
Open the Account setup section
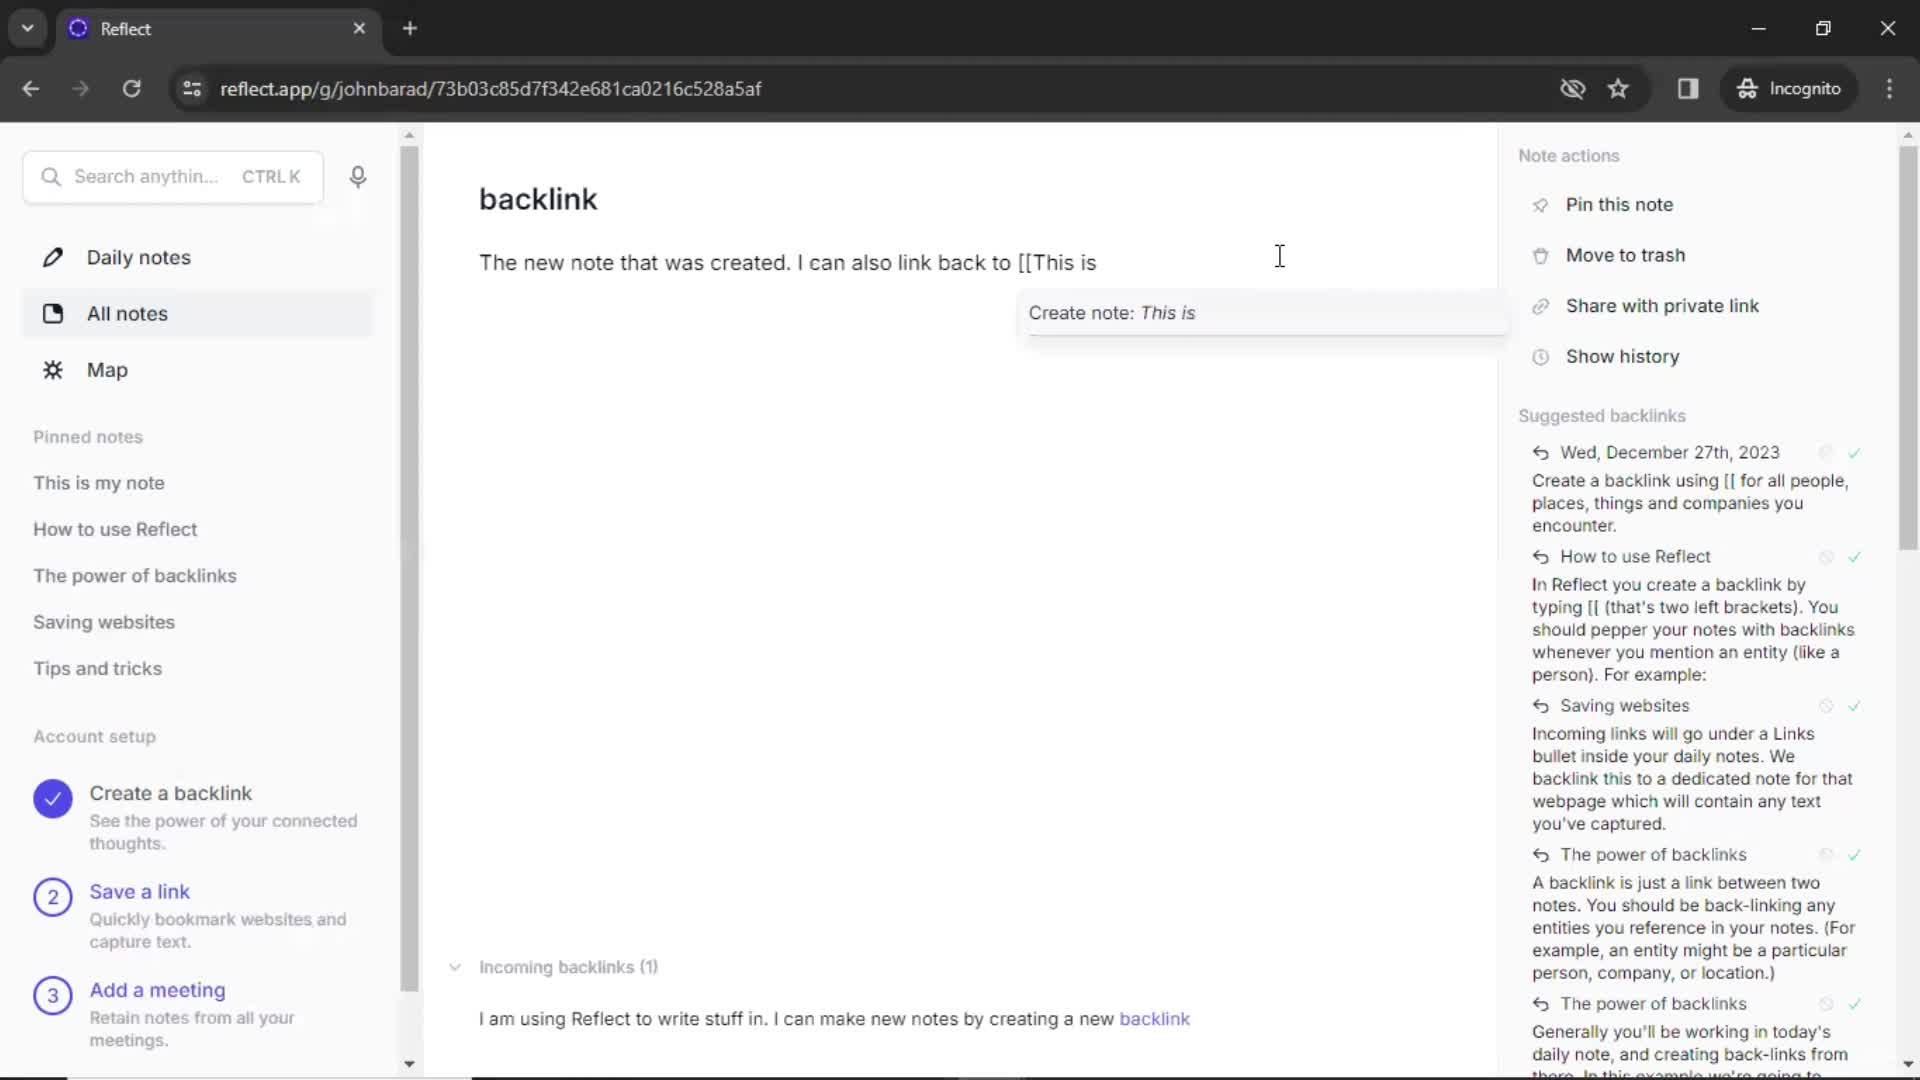94,736
